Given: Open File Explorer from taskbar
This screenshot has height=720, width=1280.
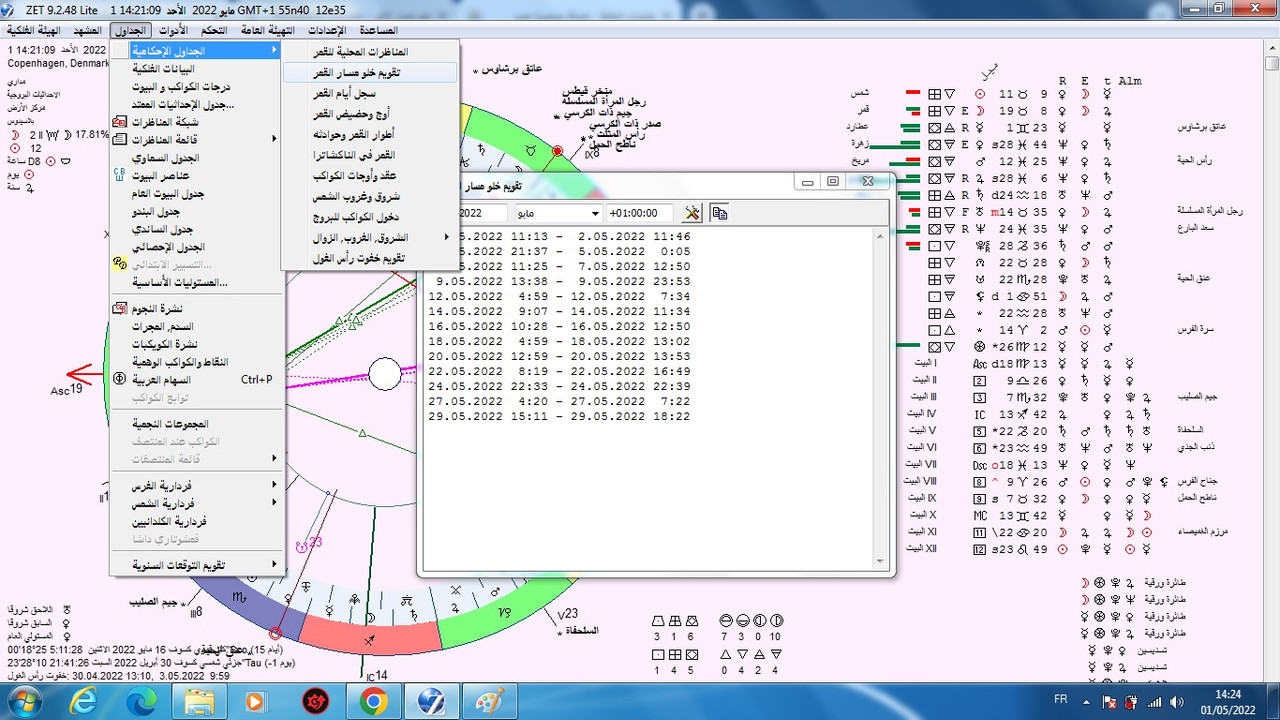Looking at the screenshot, I should 199,701.
